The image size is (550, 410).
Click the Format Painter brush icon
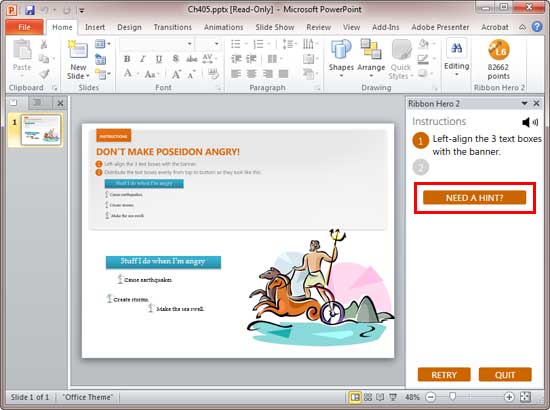tap(44, 74)
